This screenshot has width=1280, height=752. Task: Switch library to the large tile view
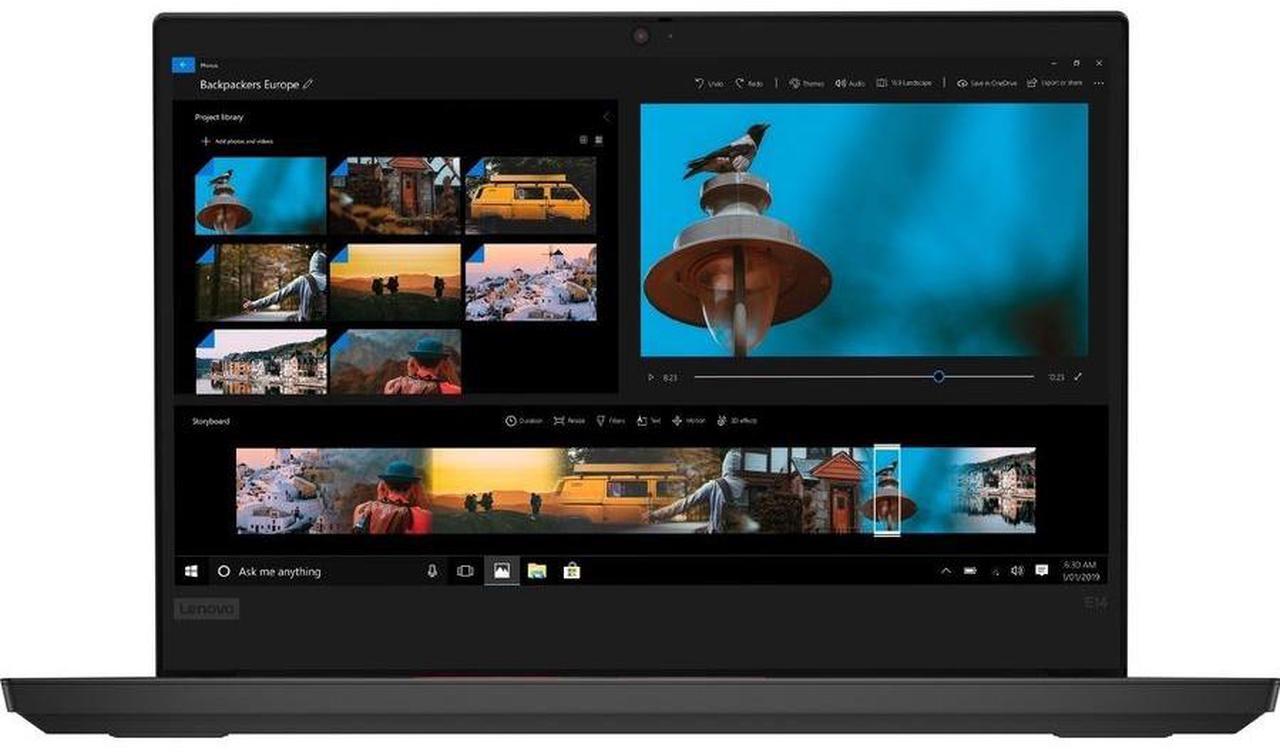coord(598,141)
